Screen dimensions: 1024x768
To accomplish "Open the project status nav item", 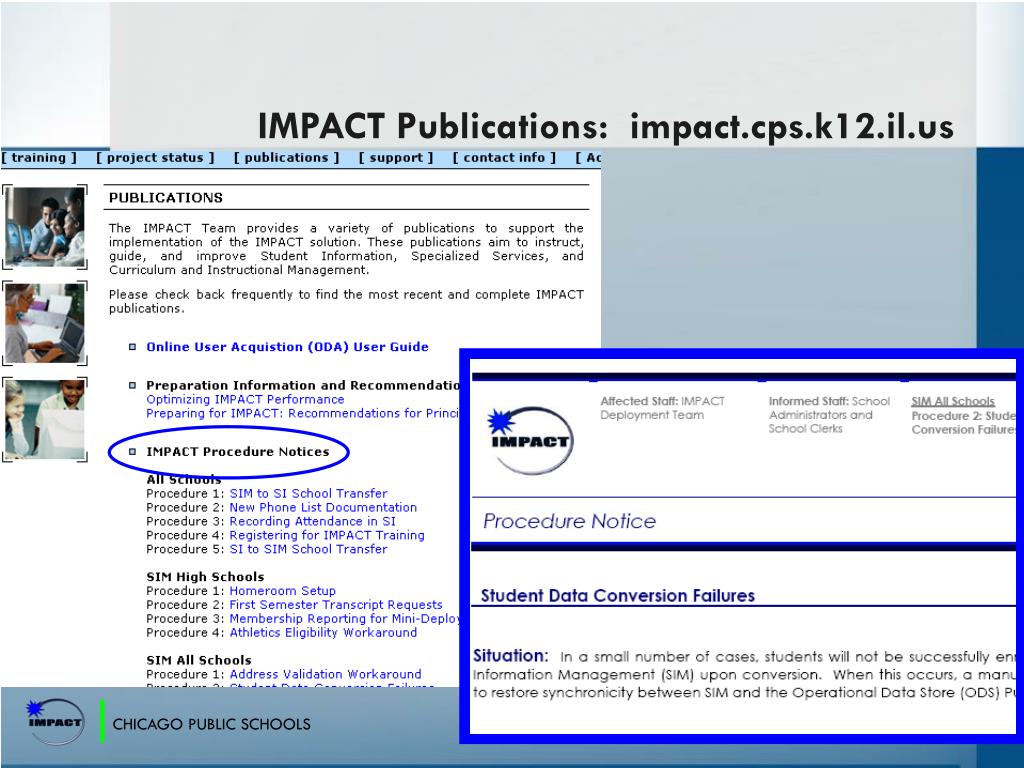I will [x=155, y=157].
